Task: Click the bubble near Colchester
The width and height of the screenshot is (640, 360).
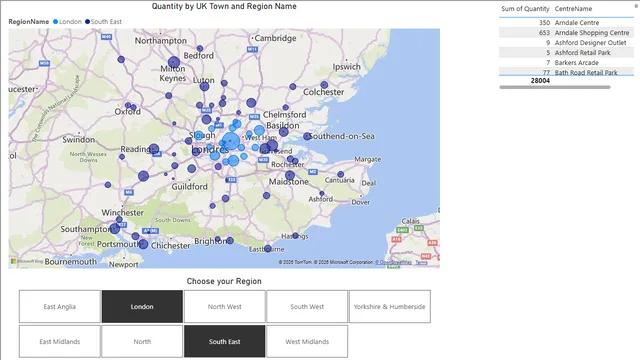Action: click(324, 85)
